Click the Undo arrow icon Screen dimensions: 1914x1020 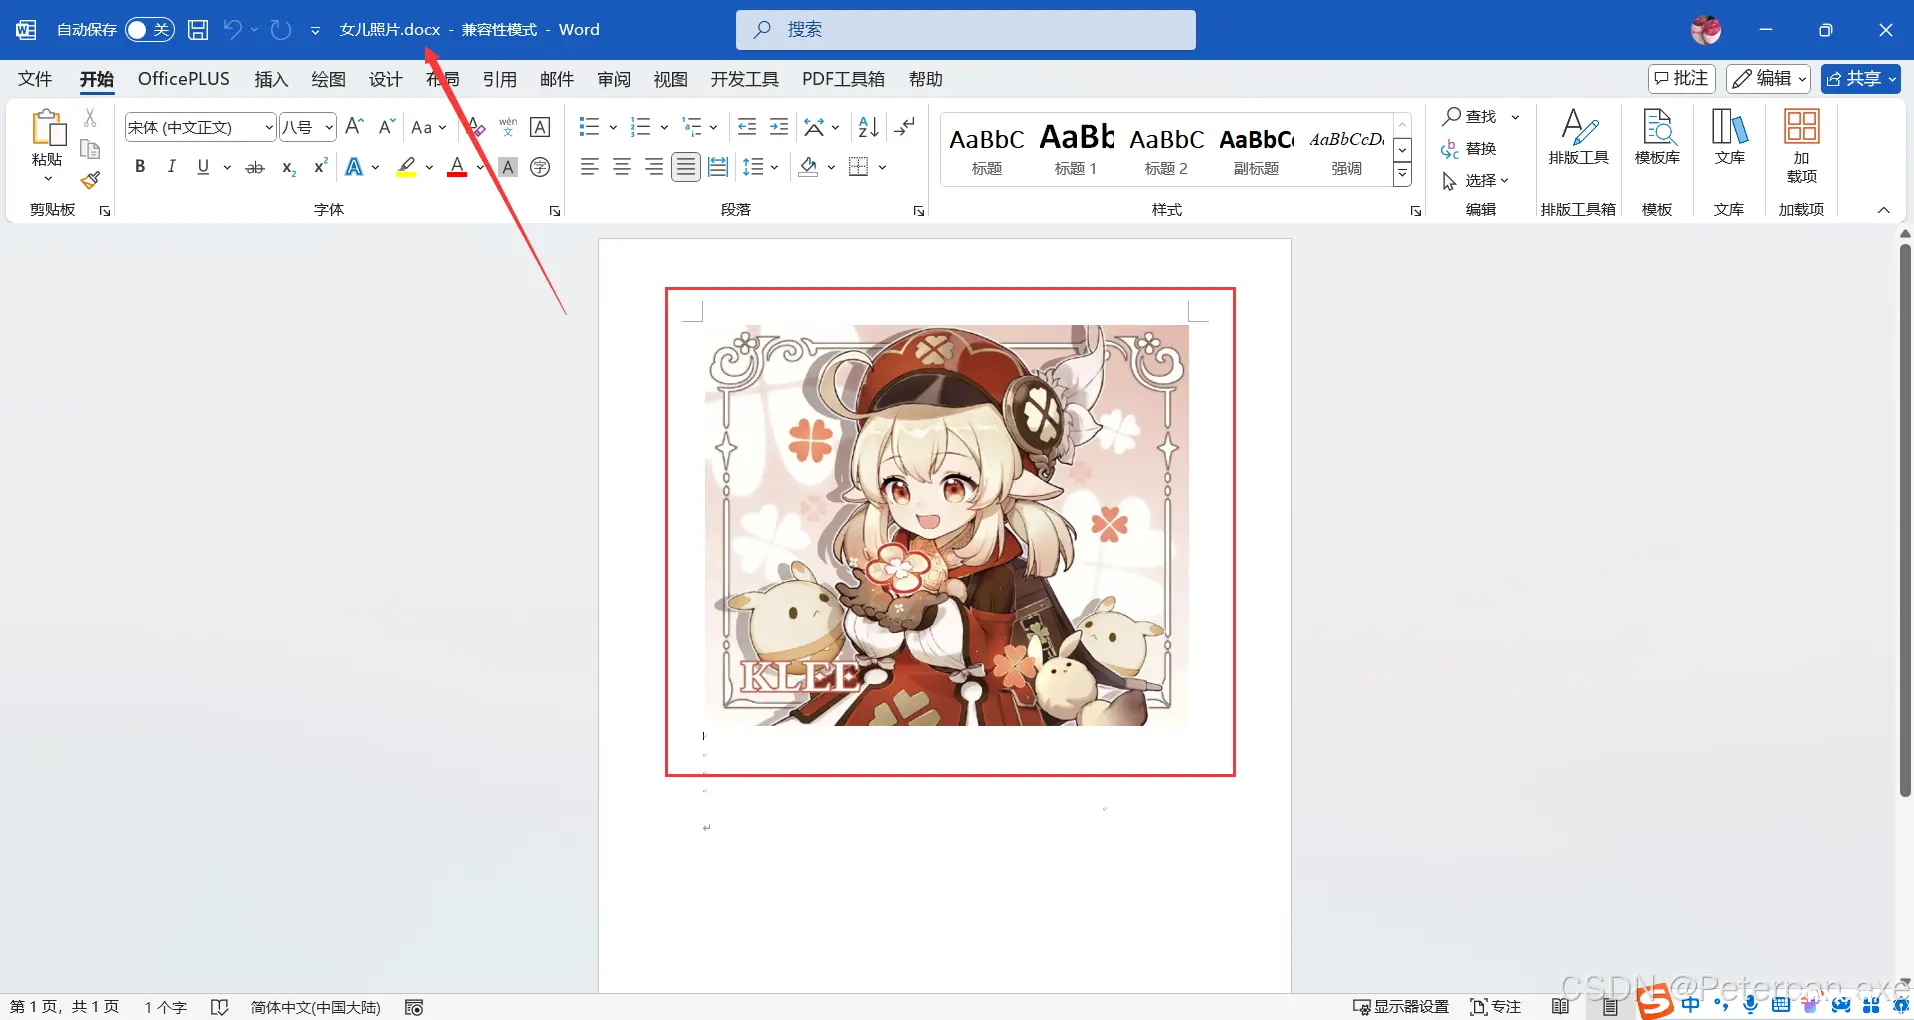(232, 30)
